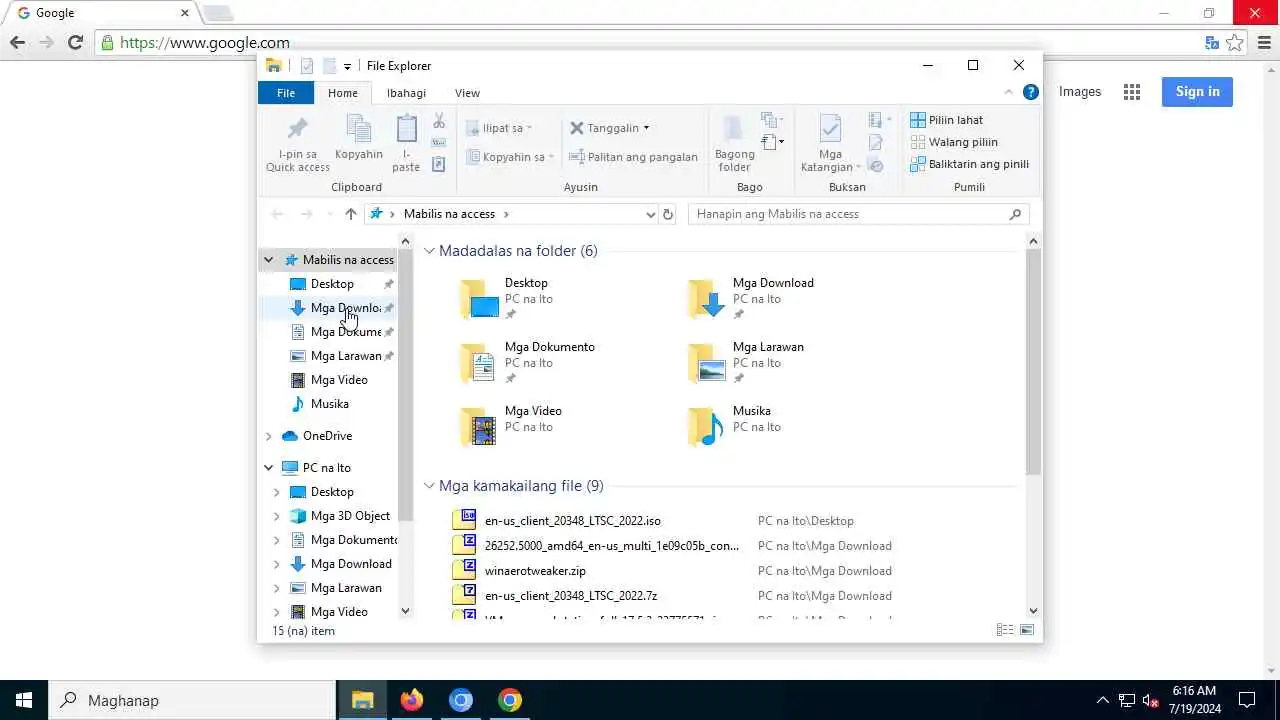The image size is (1280, 720).
Task: Click the main pane vertical scrollbar
Action: (x=1033, y=362)
